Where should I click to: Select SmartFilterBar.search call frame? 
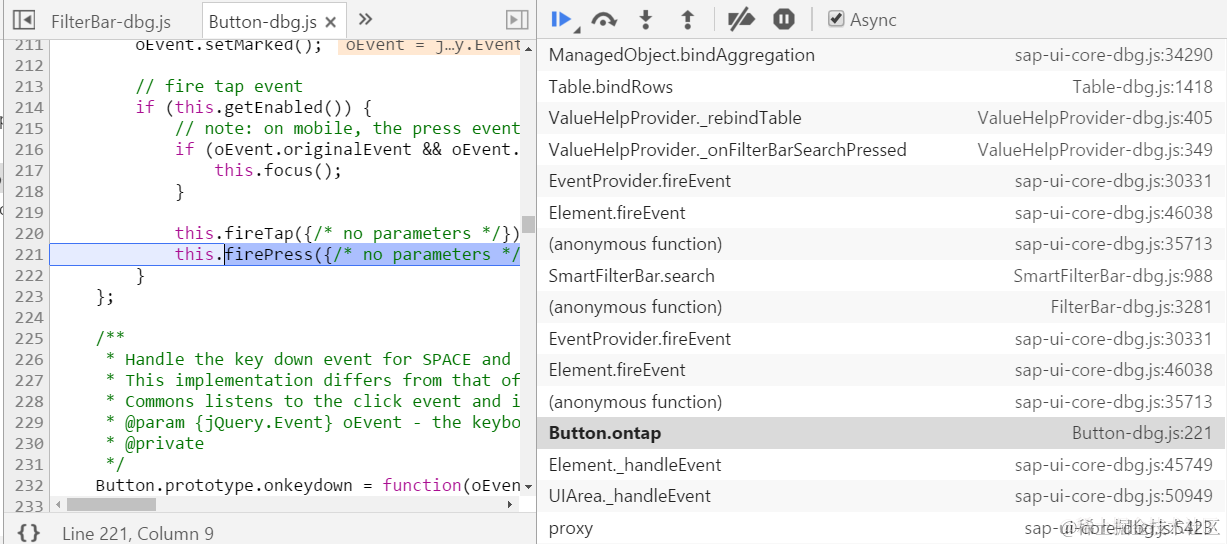coord(881,276)
